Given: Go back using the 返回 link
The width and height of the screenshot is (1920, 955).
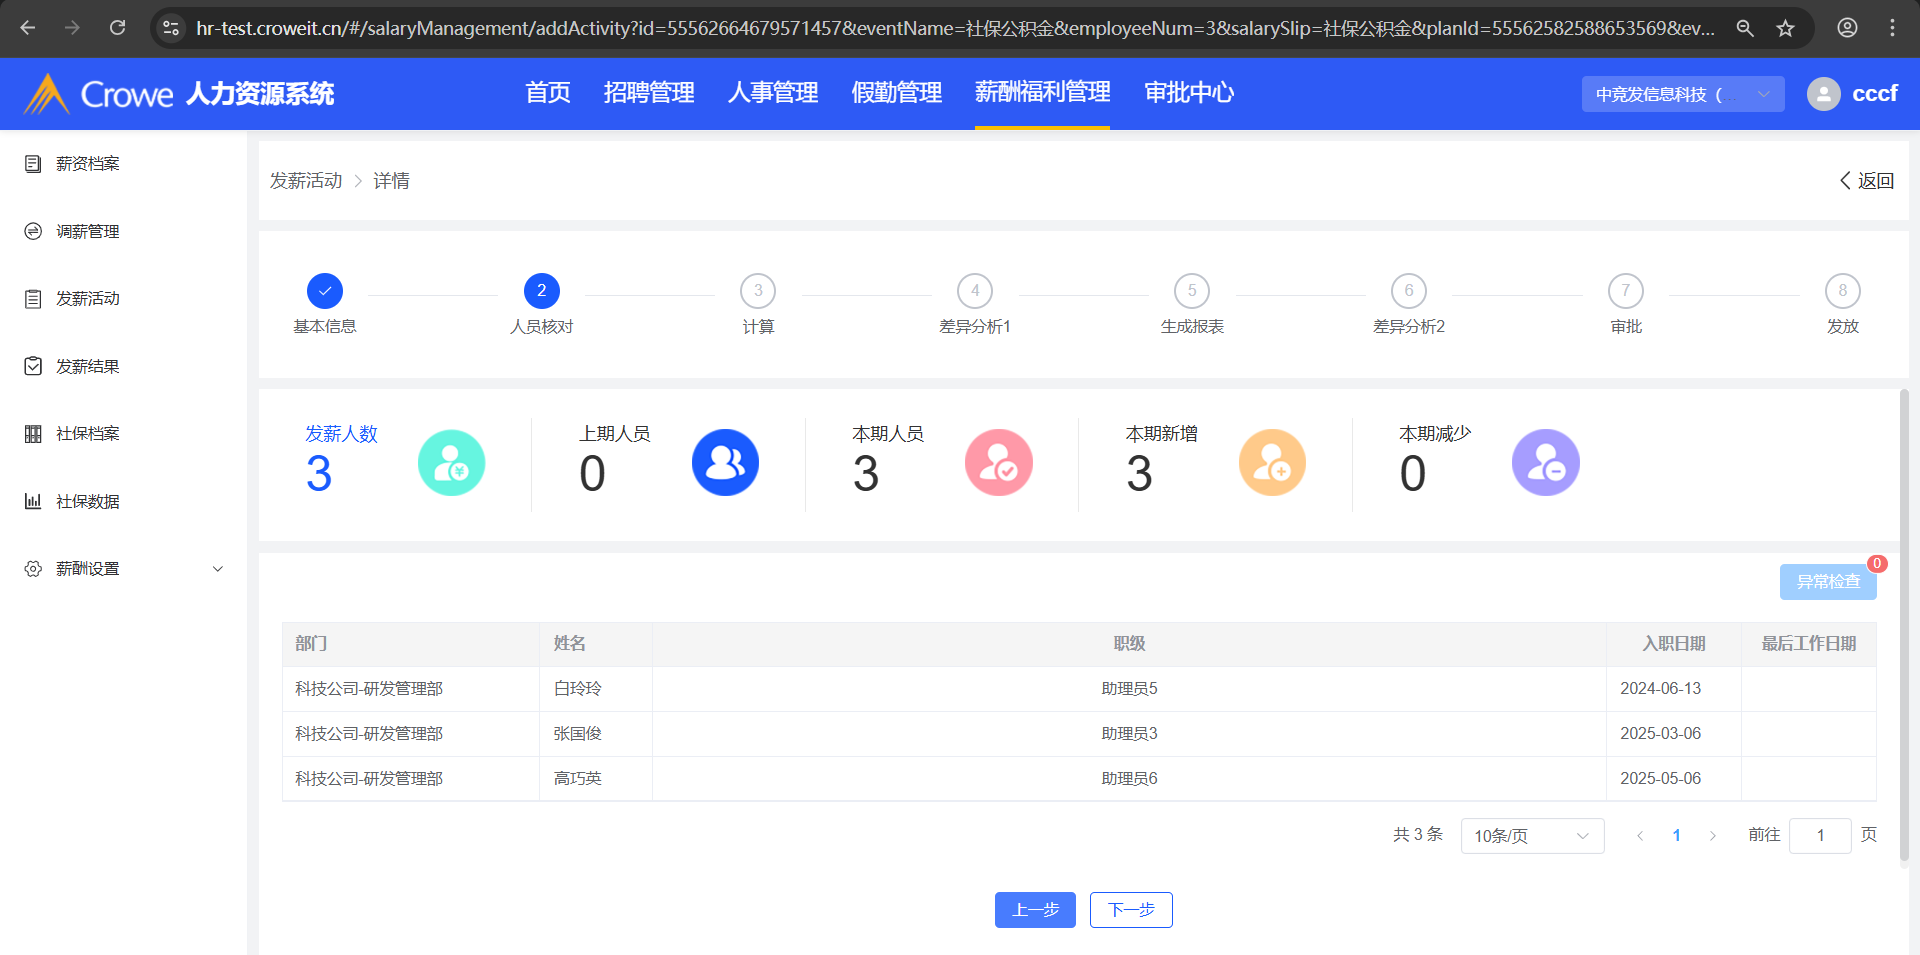Looking at the screenshot, I should point(1867,181).
